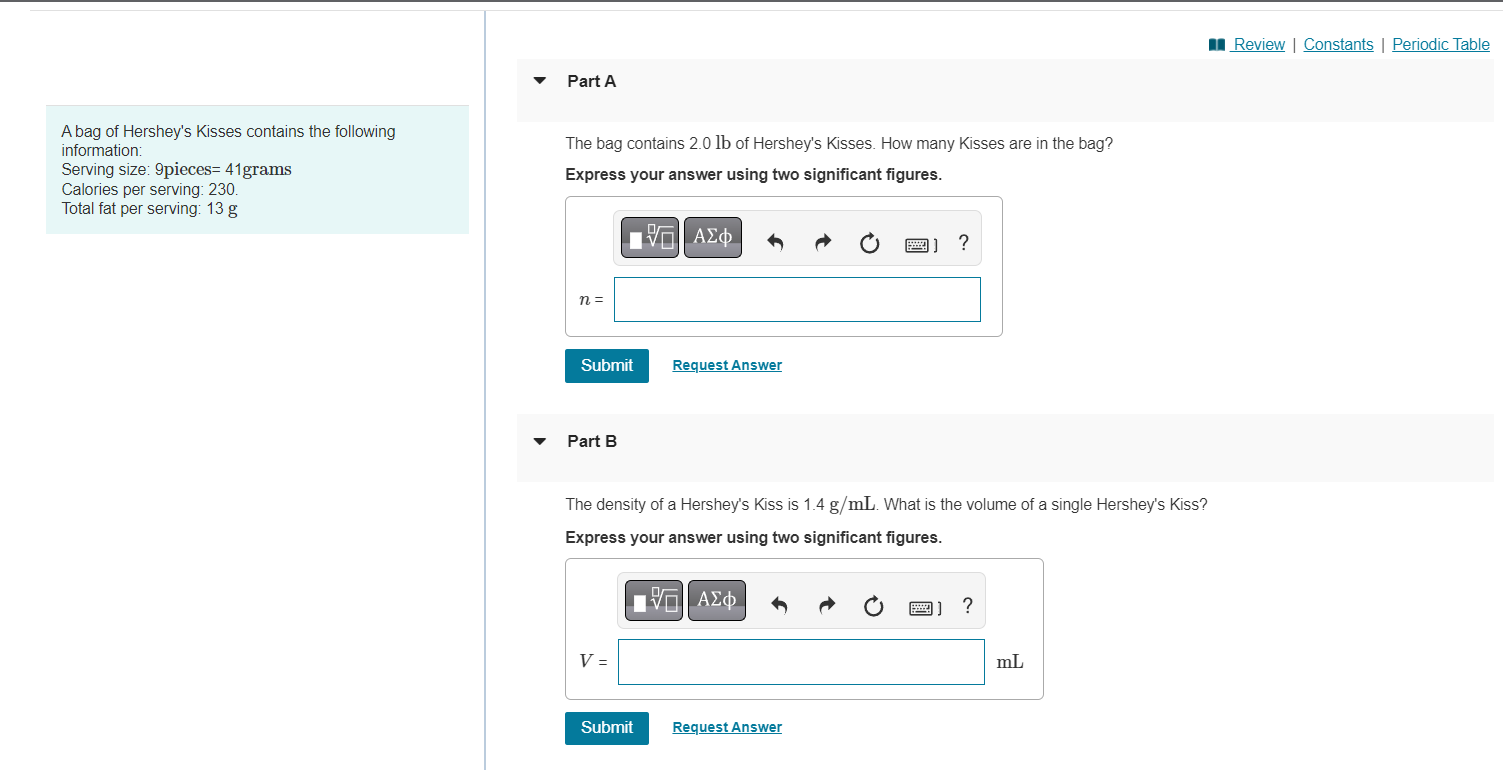
Task: Open the Constants link
Action: (1338, 44)
